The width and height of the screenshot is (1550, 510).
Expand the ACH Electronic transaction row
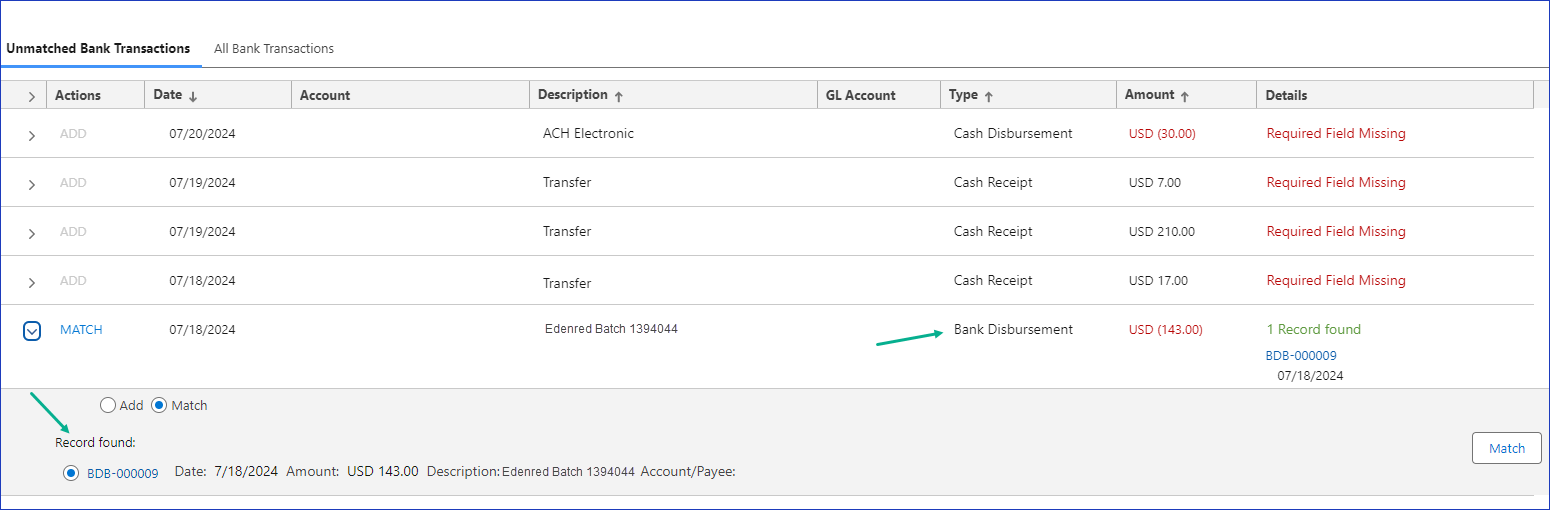pyautogui.click(x=31, y=135)
